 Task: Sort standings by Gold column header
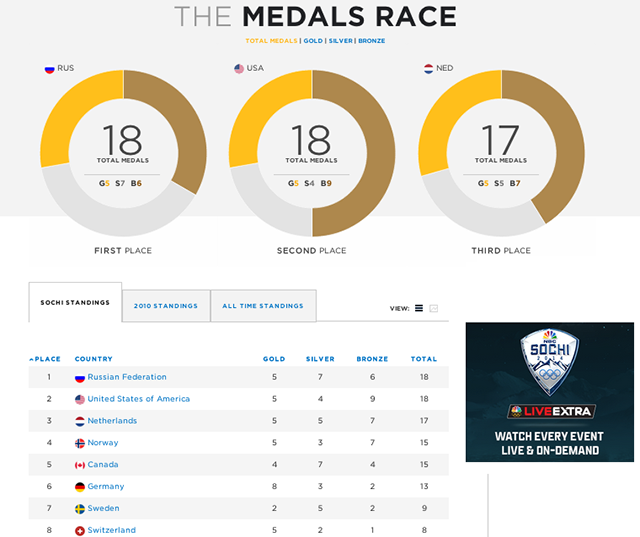(x=274, y=359)
